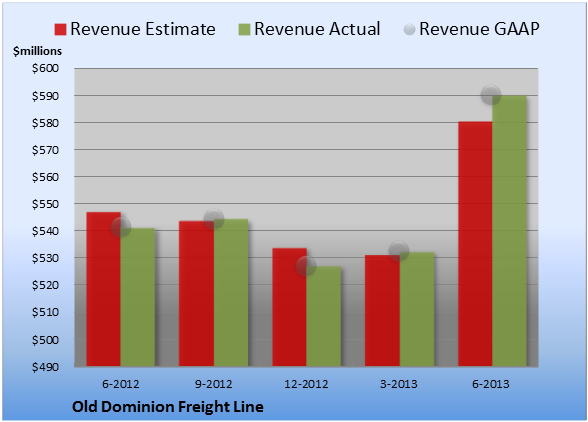588x422 pixels.
Task: Select the "Revenue GAAP" legend label
Action: coord(480,29)
